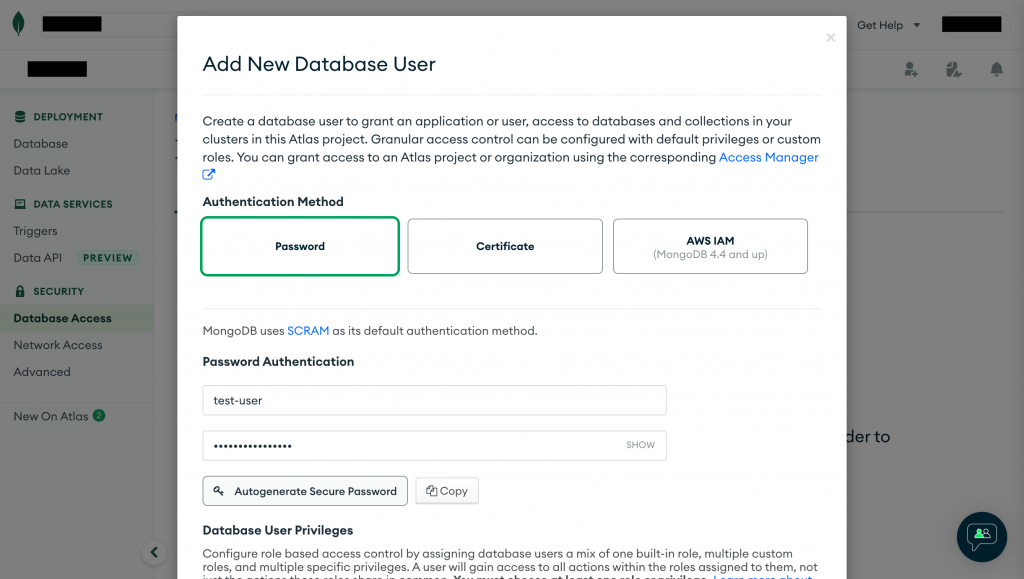The height and width of the screenshot is (579, 1024).
Task: Open the invite user icon
Action: coord(911,69)
